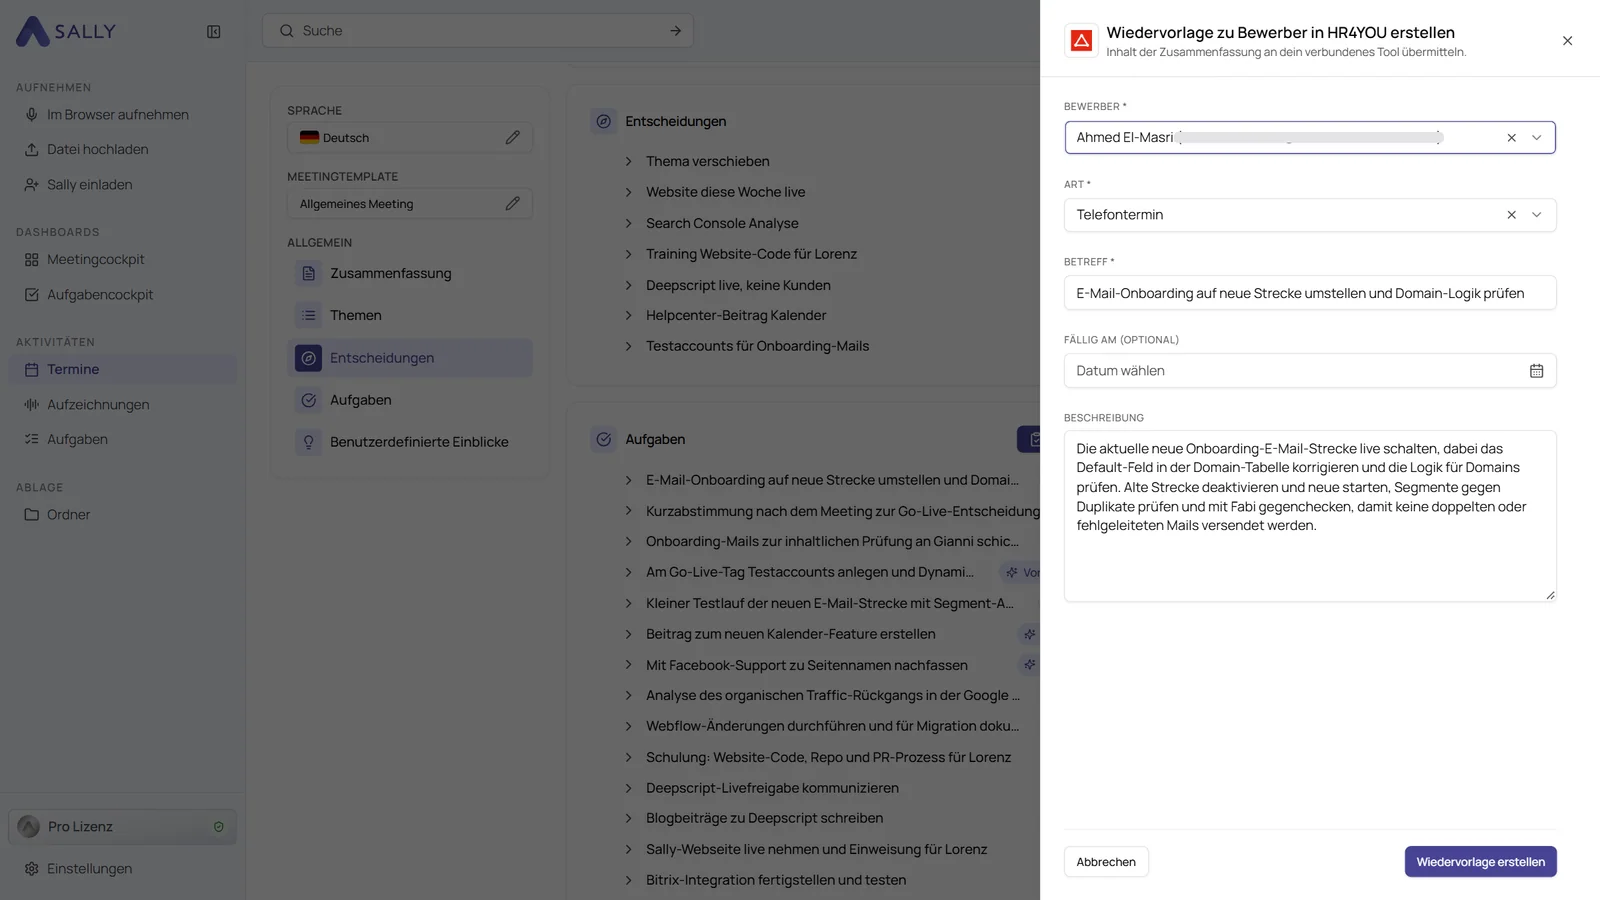Click the sparkle icon beside Kalender-Feature task

pyautogui.click(x=1029, y=634)
